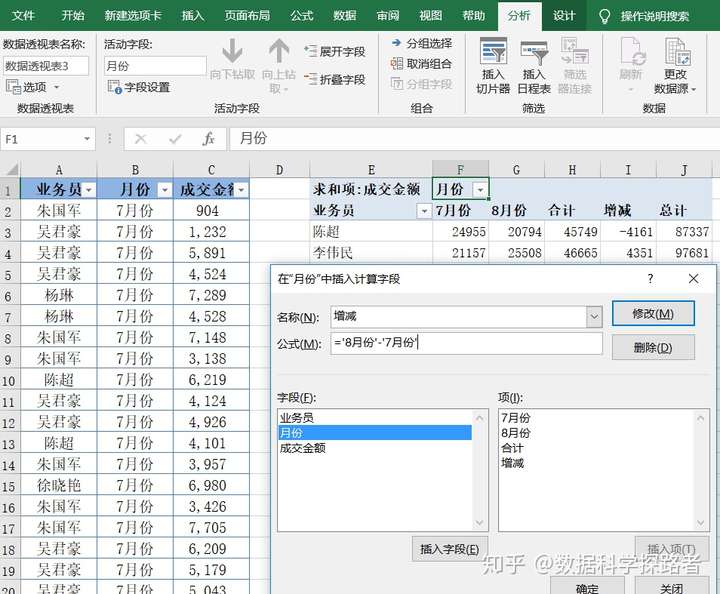Click the 项 list scrollbar up arrow
This screenshot has width=720, height=594.
(701, 418)
